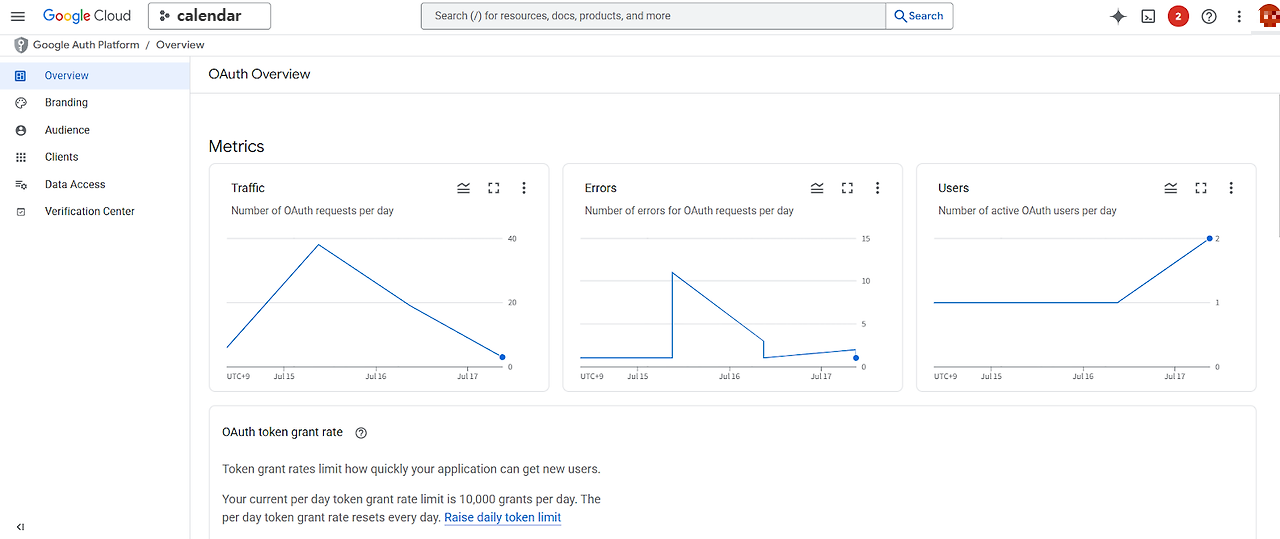
Task: Click 'Number of active OAuth users per day' subtitle
Action: [1027, 211]
